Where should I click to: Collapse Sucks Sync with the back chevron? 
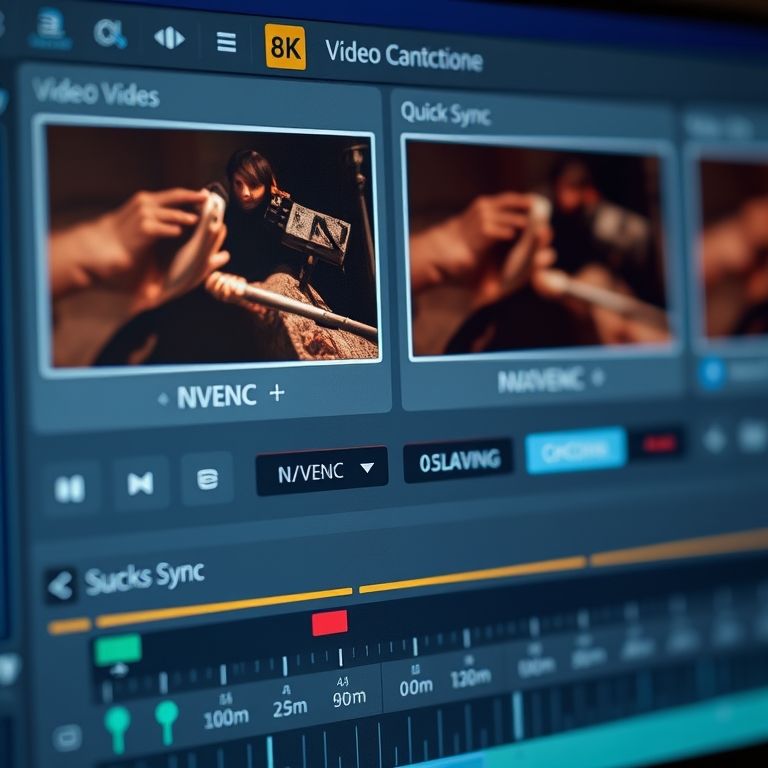click(x=61, y=585)
